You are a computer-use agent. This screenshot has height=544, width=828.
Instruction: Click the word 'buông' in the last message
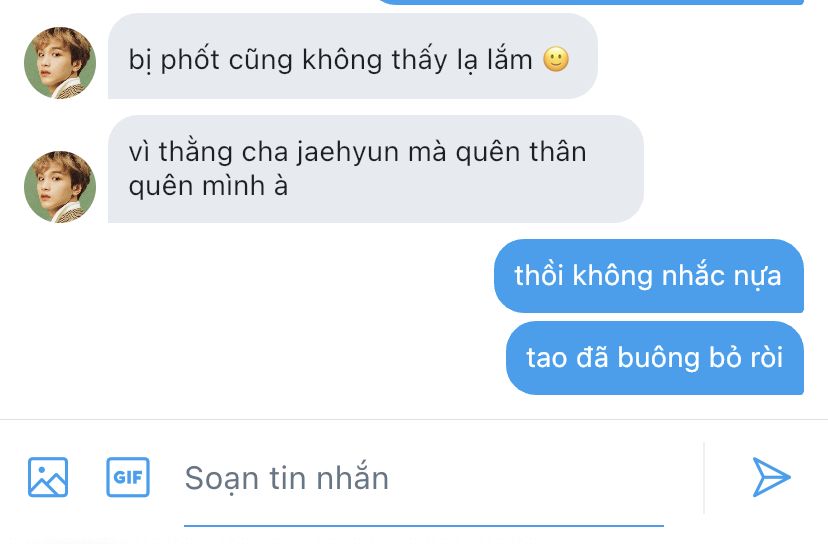[x=659, y=358]
